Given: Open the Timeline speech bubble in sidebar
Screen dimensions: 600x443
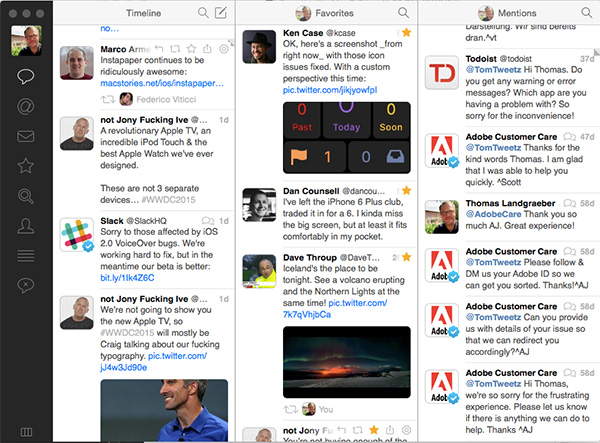Looking at the screenshot, I should point(26,77).
